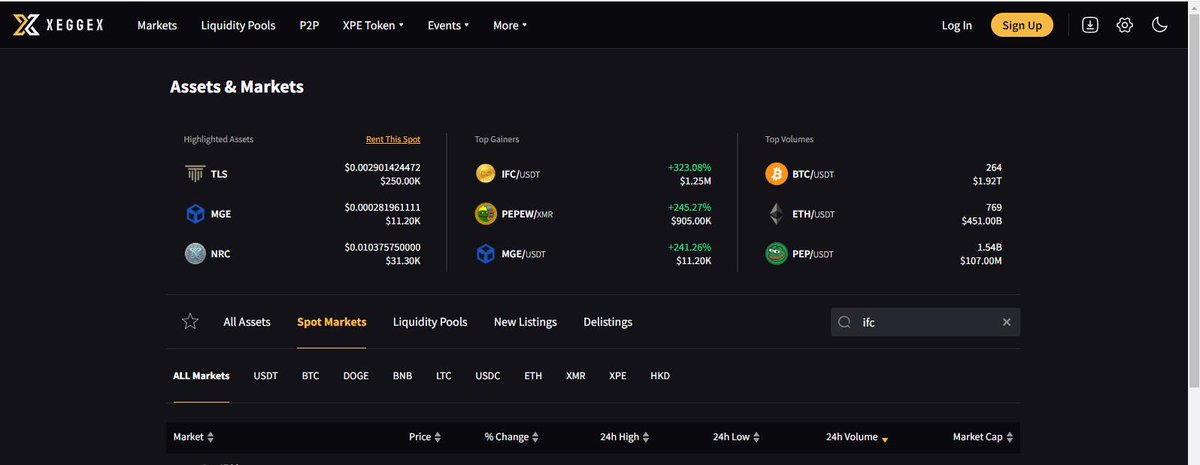The height and width of the screenshot is (465, 1200).
Task: Open the settings gear icon
Action: (1125, 25)
